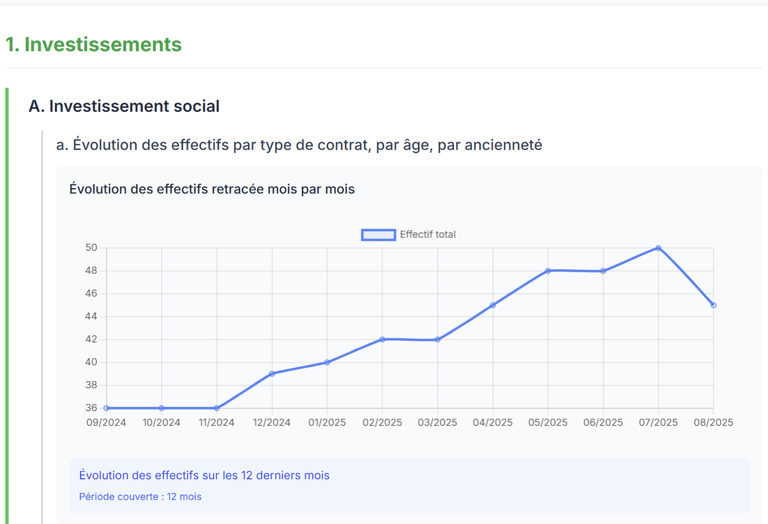The image size is (768, 524).
Task: Select the 05/2025 data point
Action: tap(548, 271)
